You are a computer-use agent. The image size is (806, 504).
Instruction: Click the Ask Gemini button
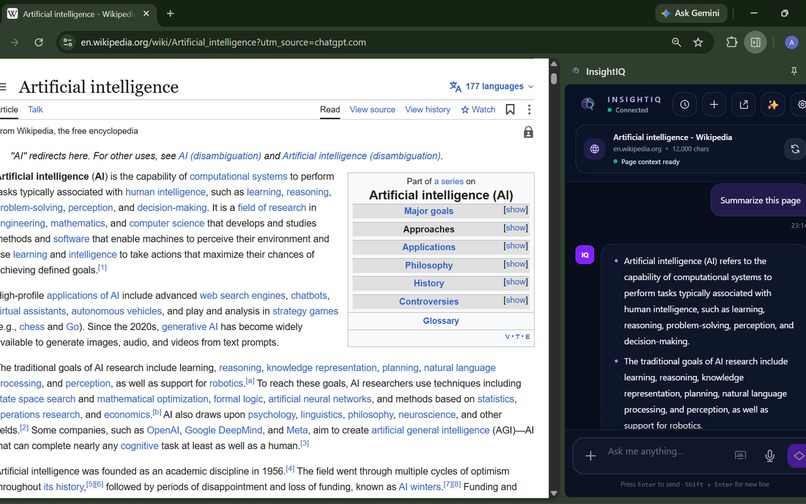[690, 13]
